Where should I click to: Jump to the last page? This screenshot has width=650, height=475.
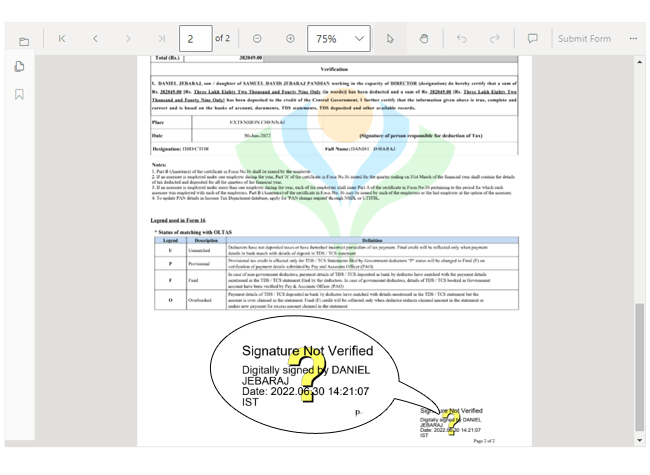[162, 39]
